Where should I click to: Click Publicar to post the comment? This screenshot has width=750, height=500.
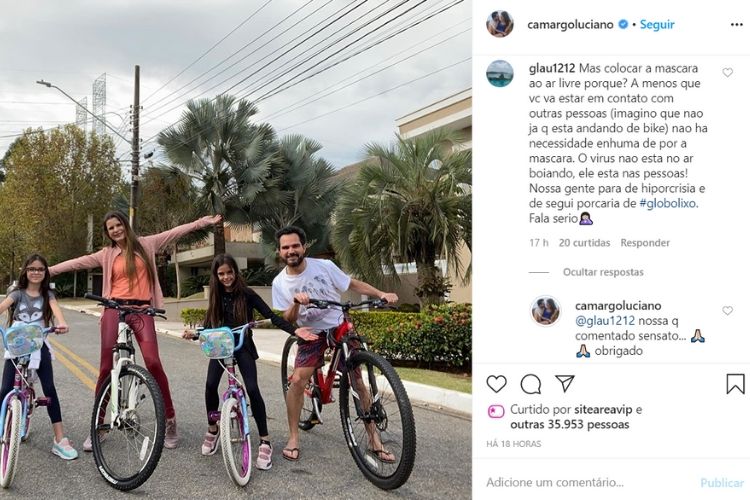tap(722, 483)
